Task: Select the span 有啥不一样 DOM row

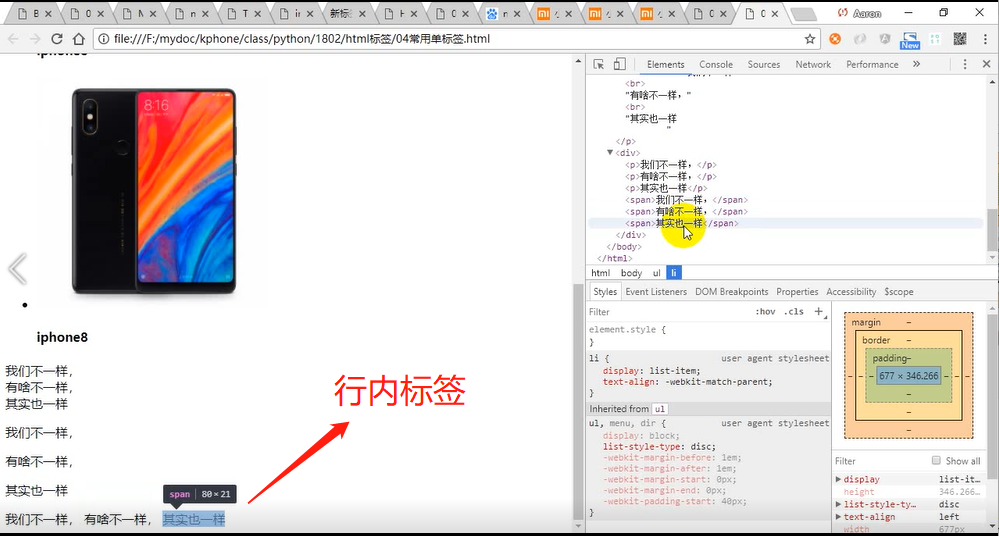Action: pyautogui.click(x=785, y=212)
